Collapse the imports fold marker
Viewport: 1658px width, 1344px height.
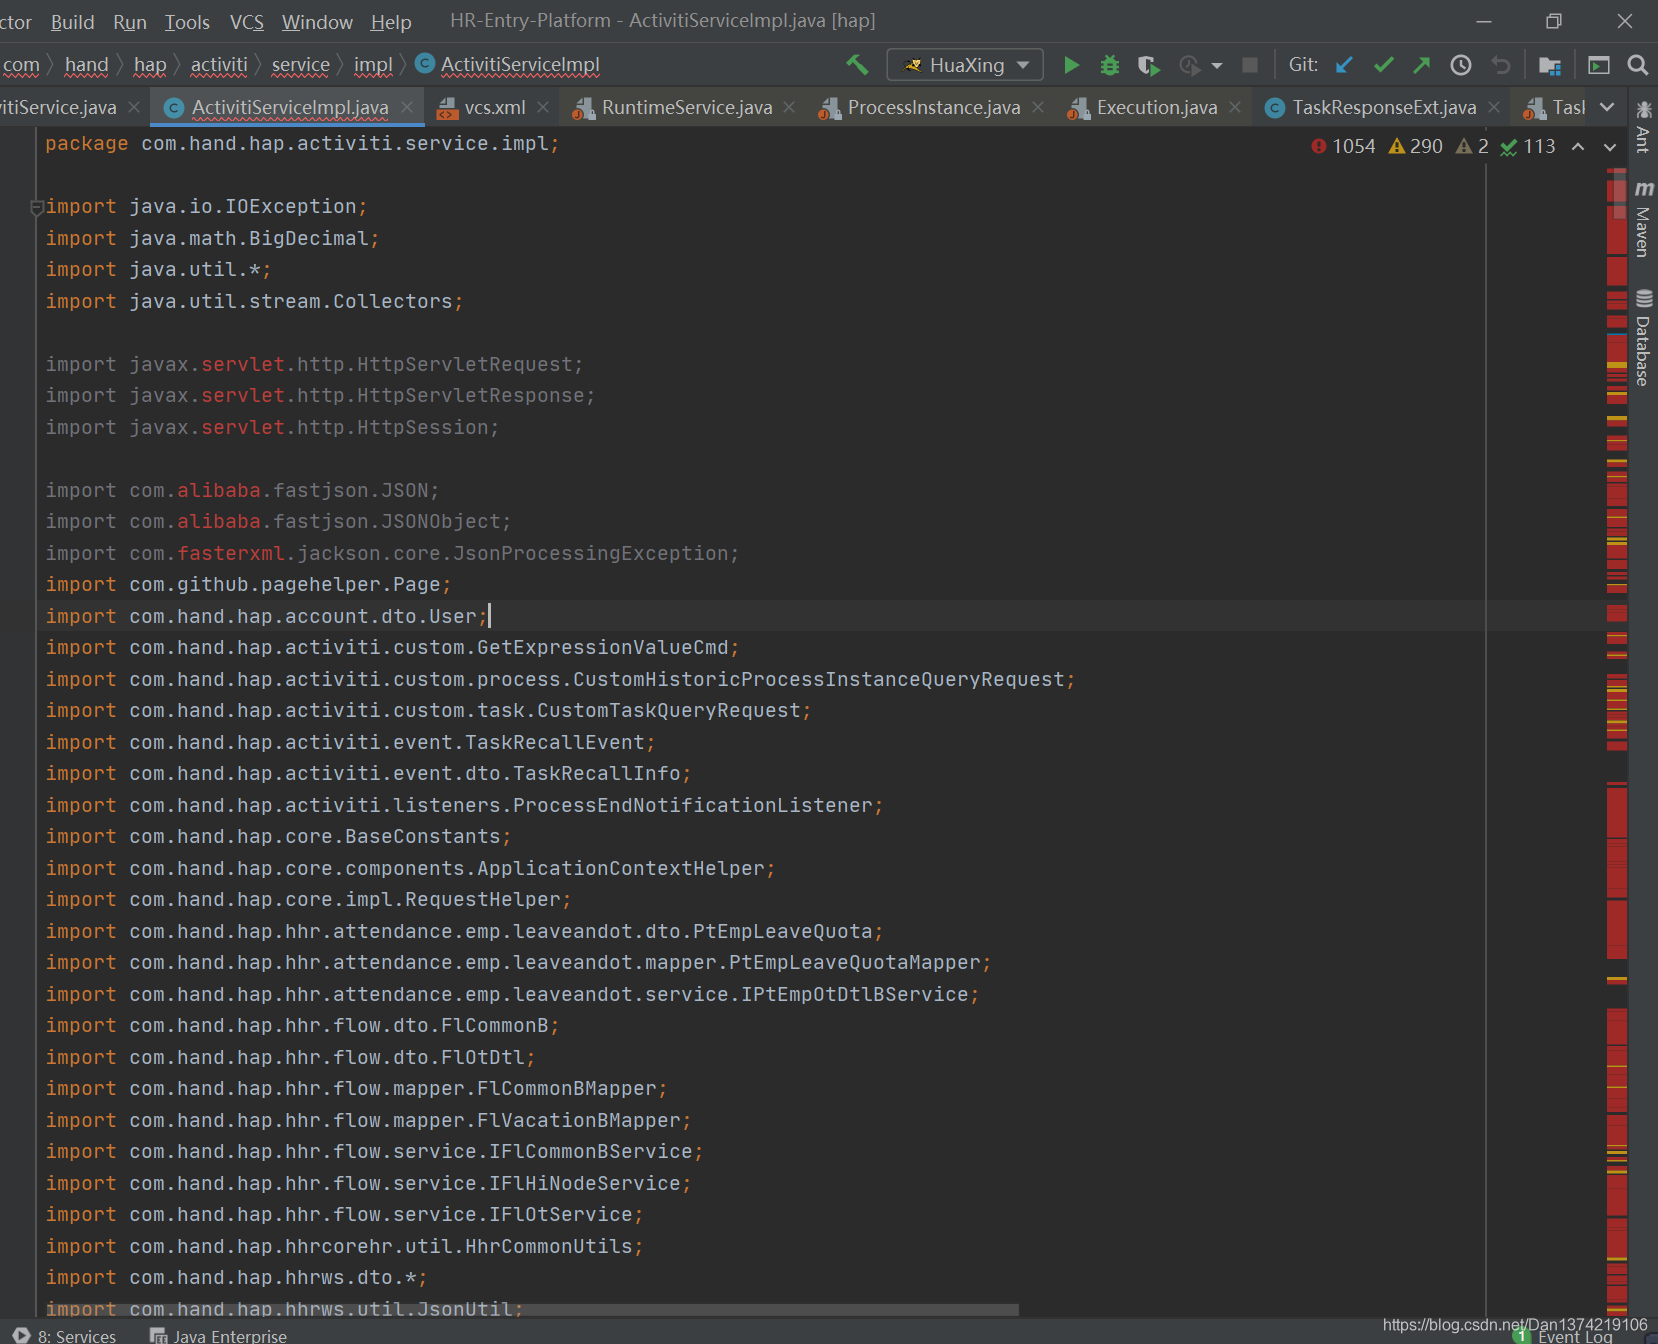(36, 207)
